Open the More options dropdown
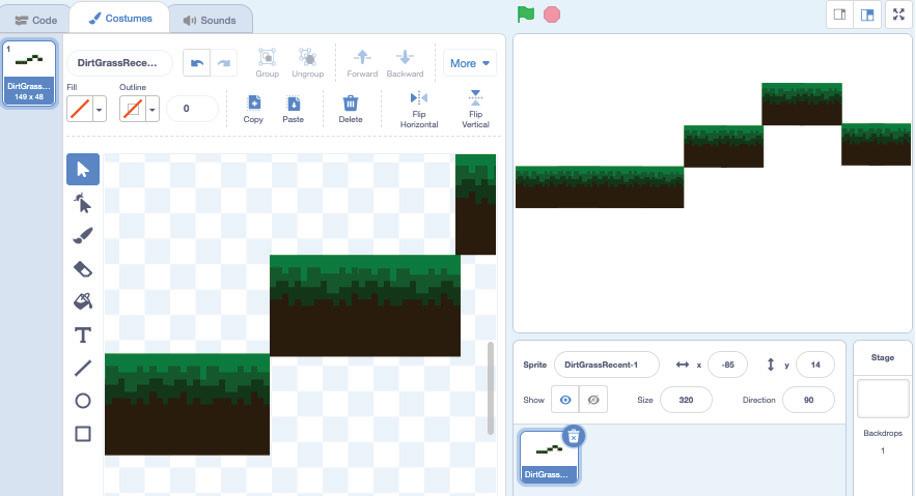This screenshot has height=496, width=916. 470,63
